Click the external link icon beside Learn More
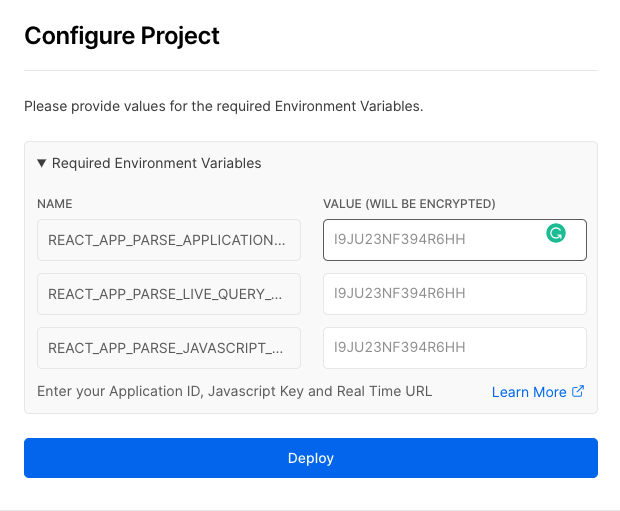 (x=578, y=391)
